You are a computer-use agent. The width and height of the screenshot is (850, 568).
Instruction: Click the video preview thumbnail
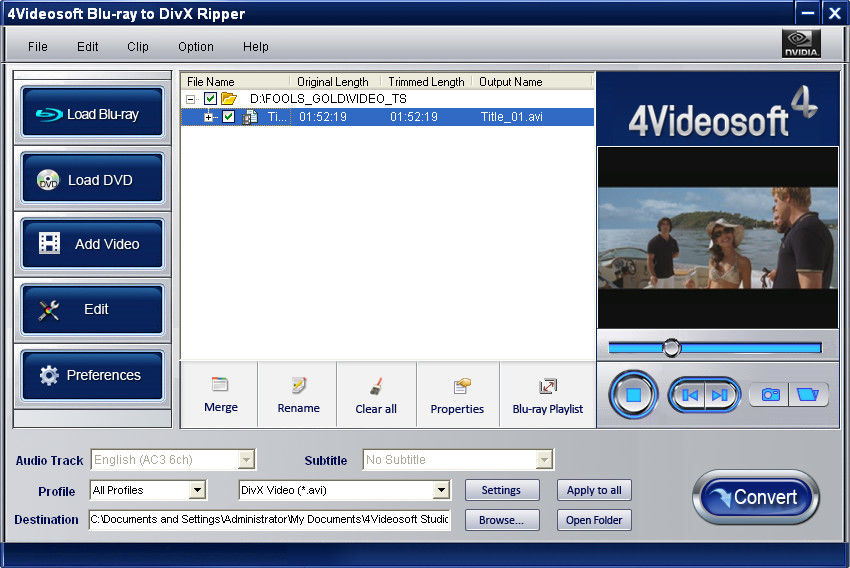[x=718, y=238]
